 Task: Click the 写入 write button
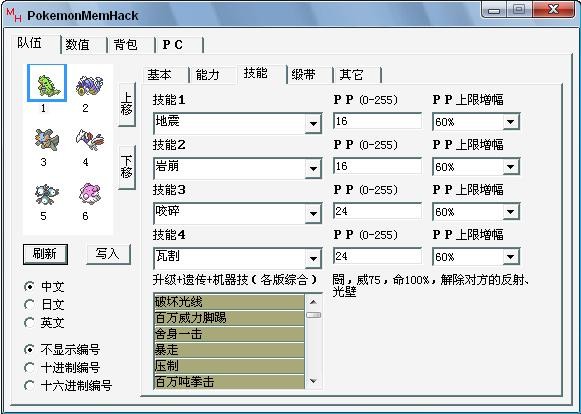click(108, 254)
